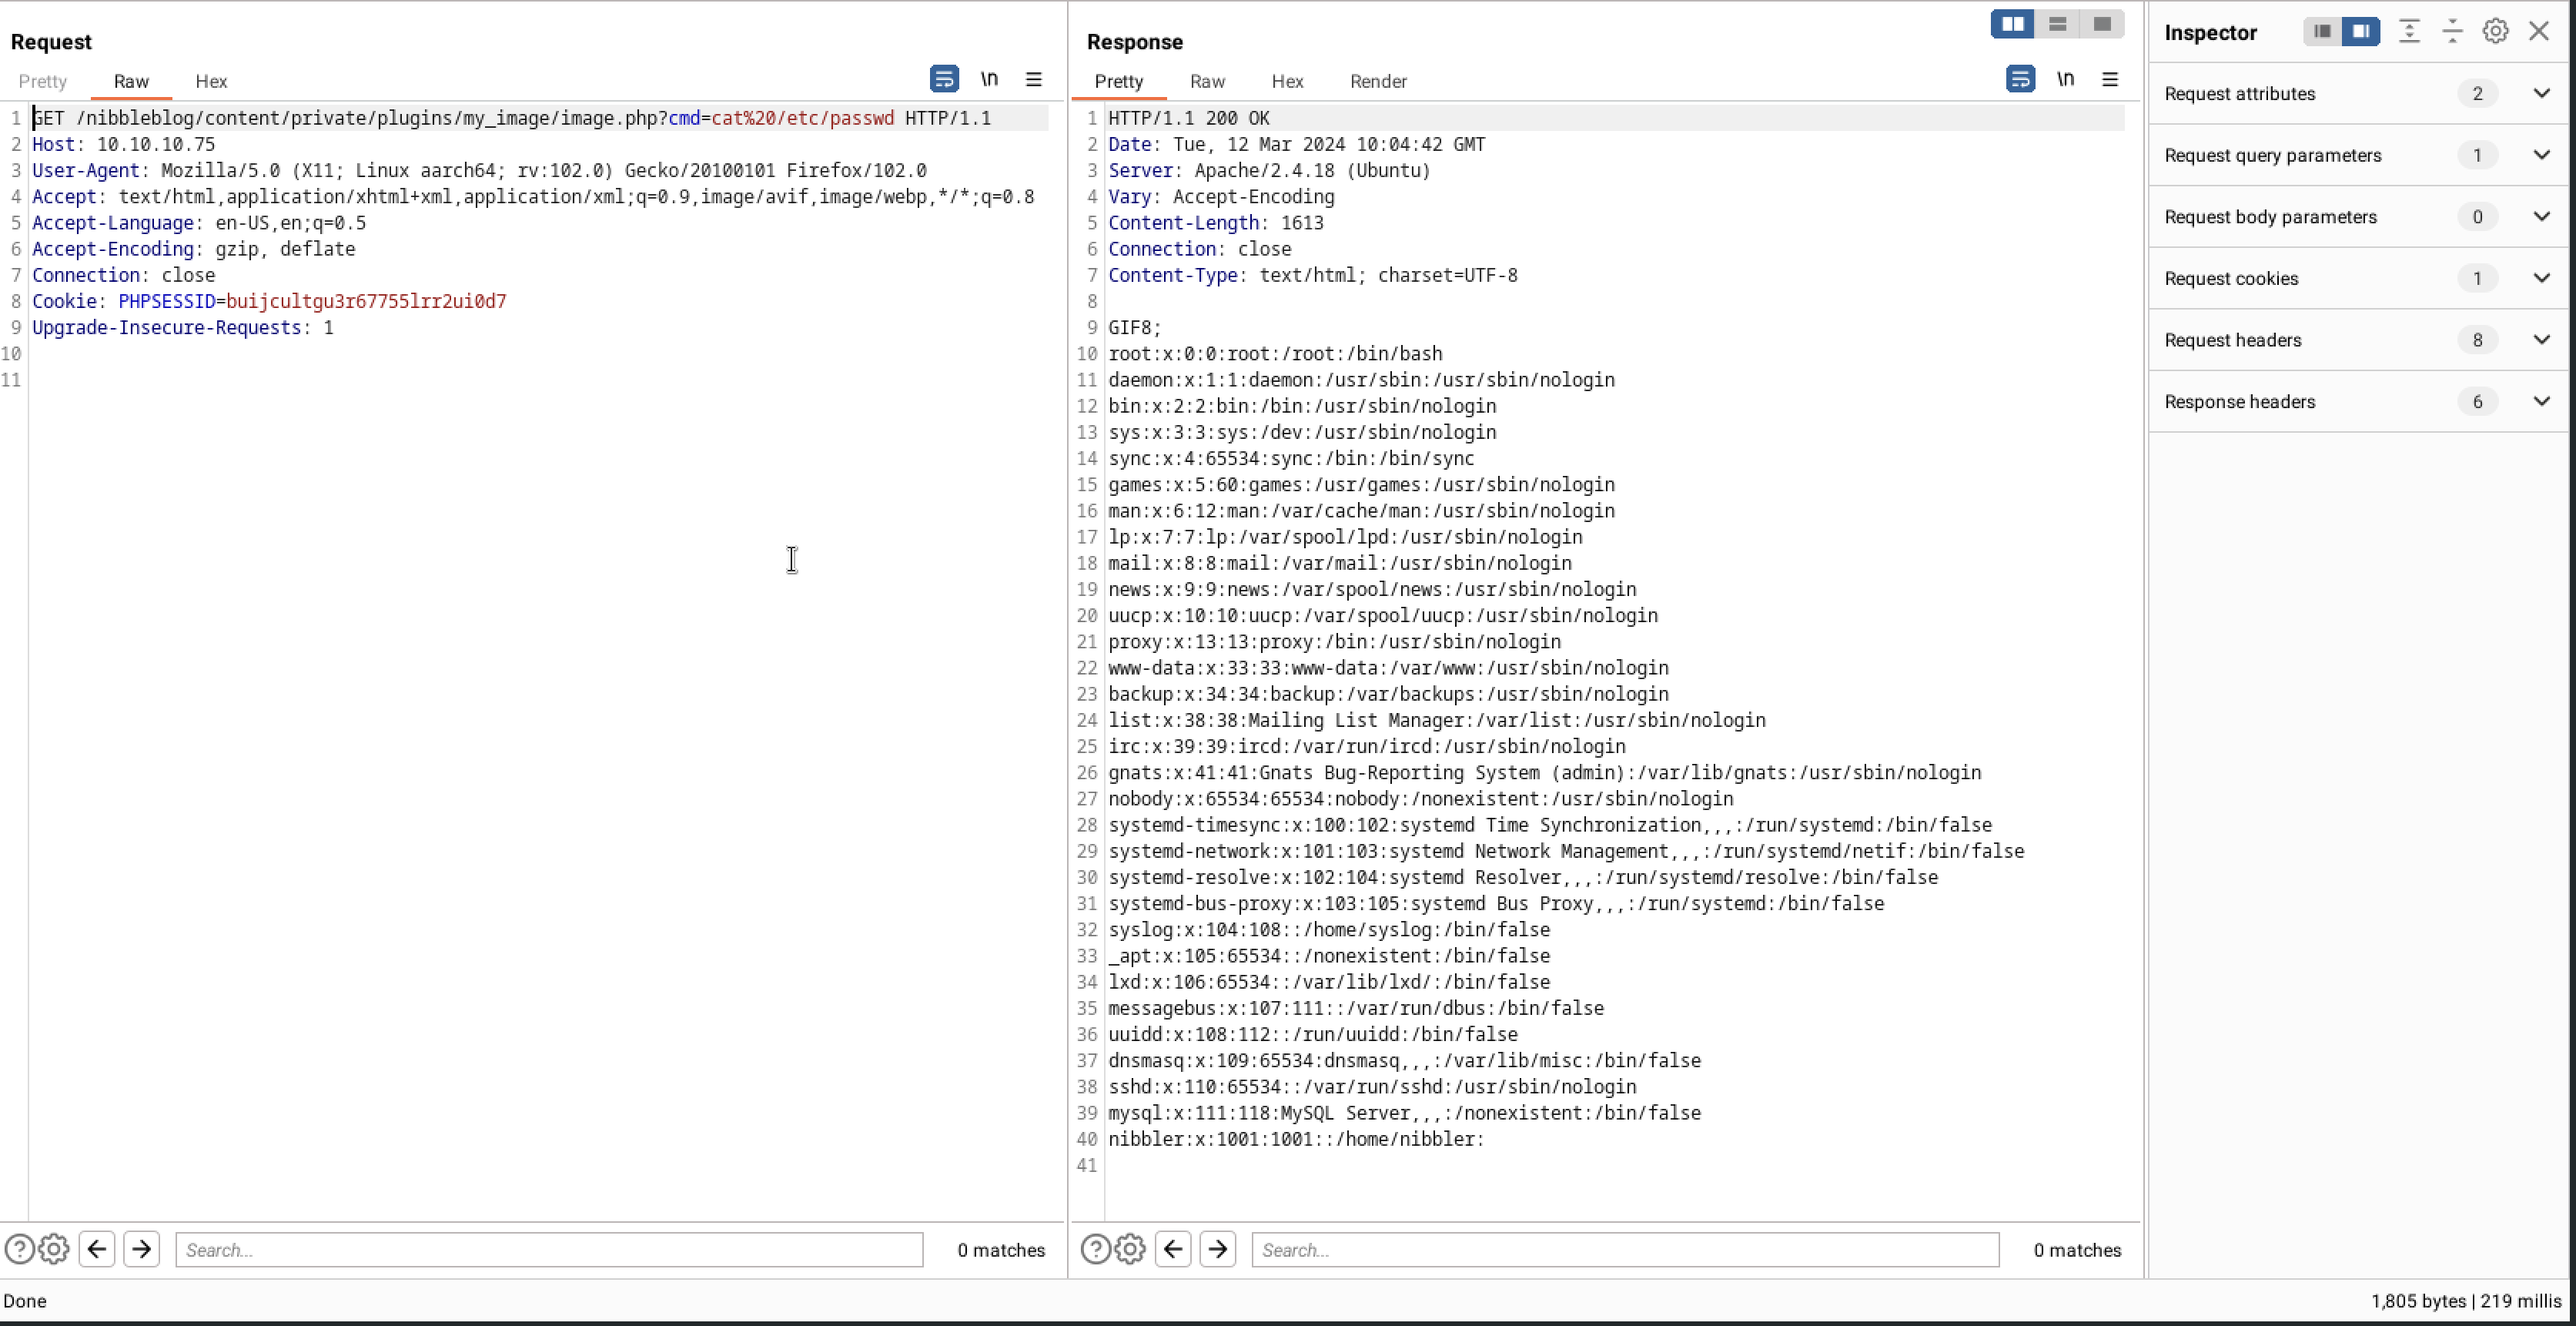Open Response panel hamburger menu

(x=2110, y=79)
